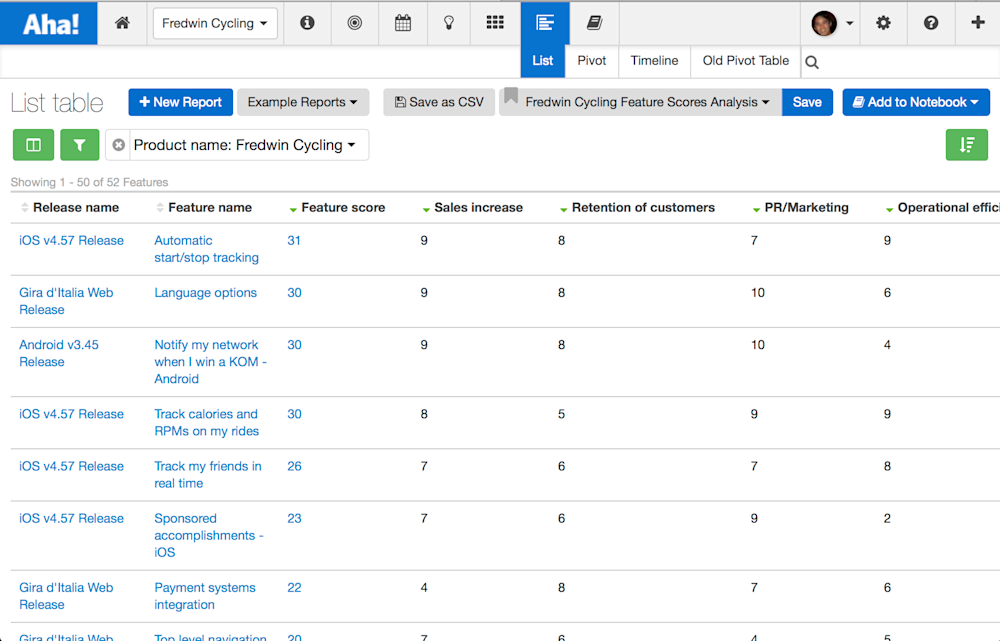1000x641 pixels.
Task: Switch to the Timeline tab
Action: pos(654,60)
